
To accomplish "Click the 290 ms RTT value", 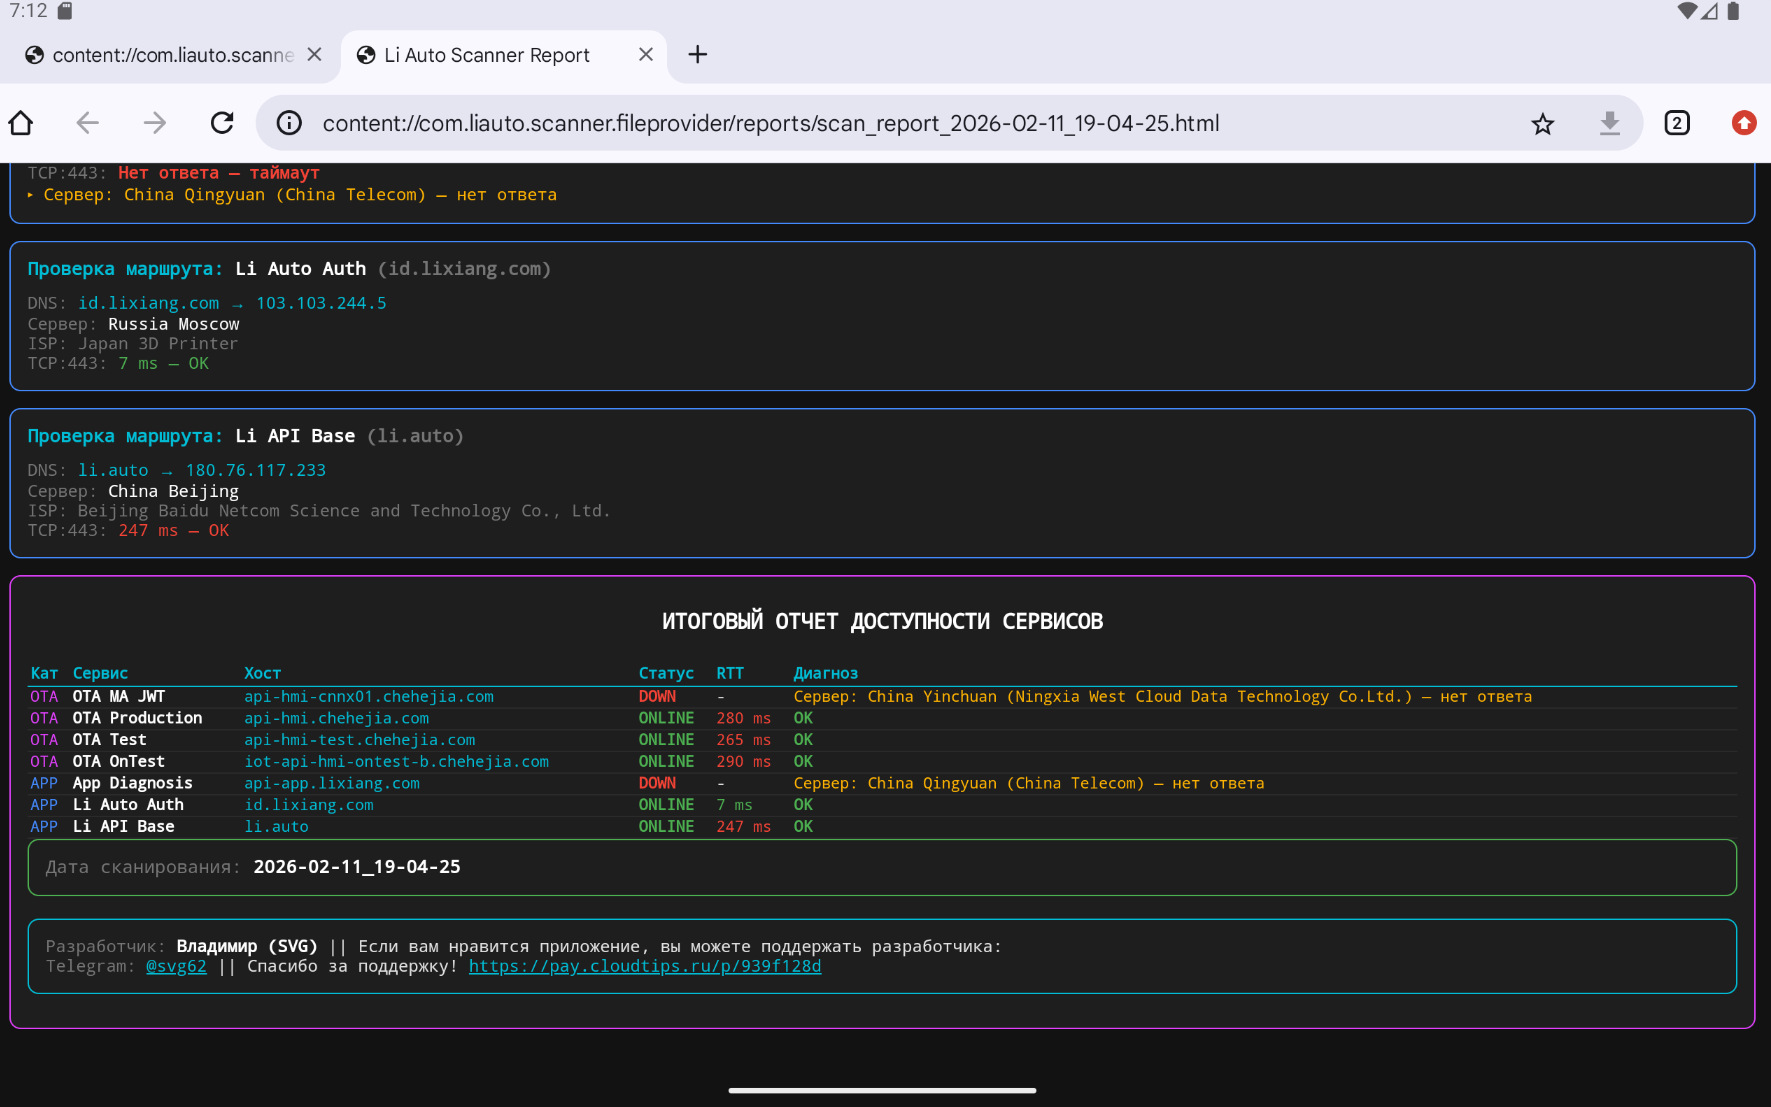I will pos(743,762).
